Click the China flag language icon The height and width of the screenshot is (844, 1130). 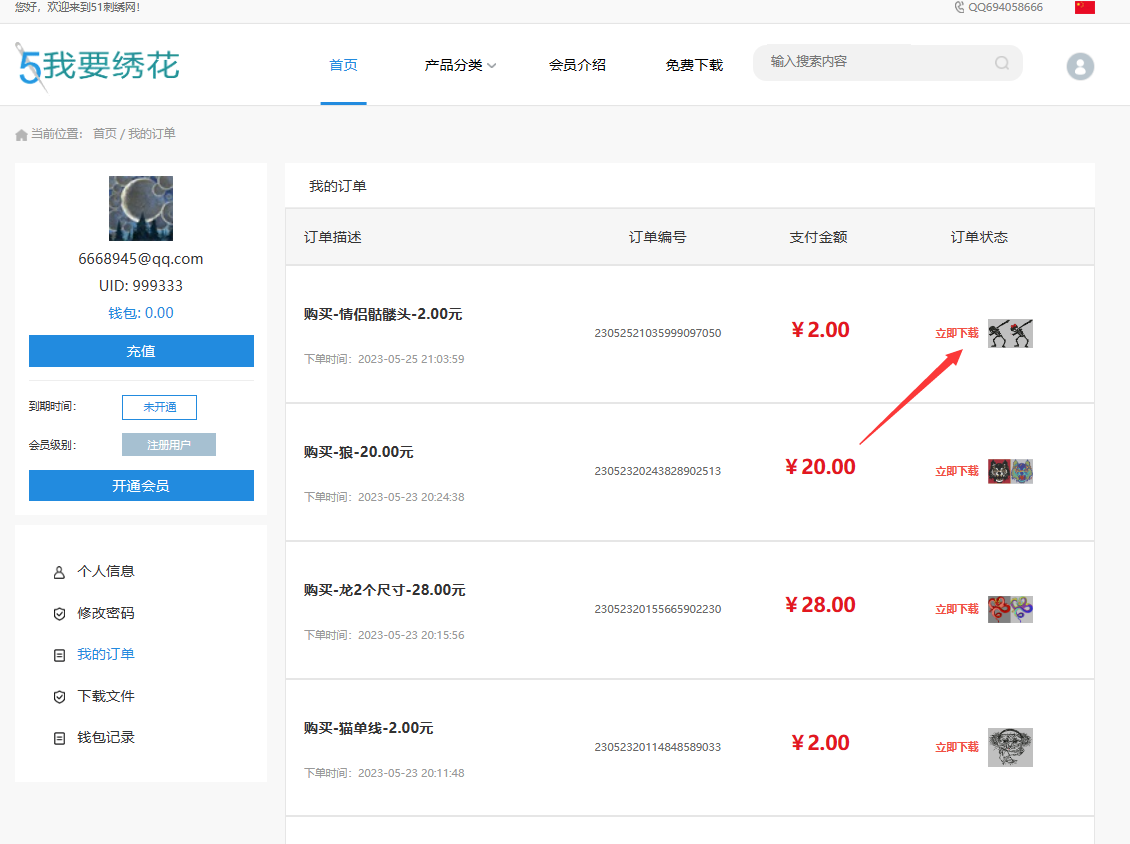pos(1085,7)
